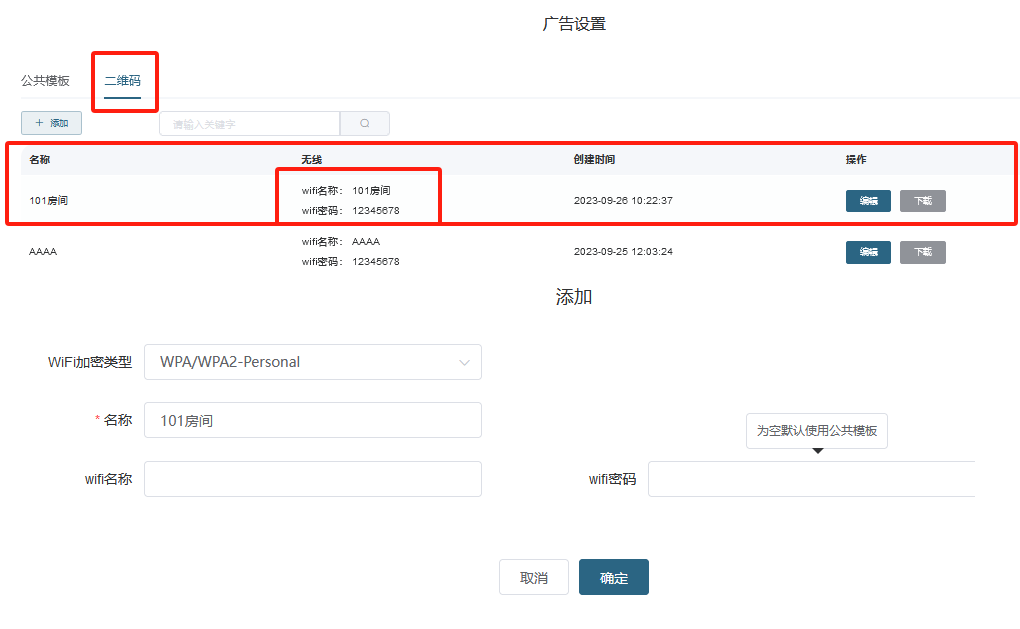
Task: Click the empty wifi名称 input field
Action: pos(312,479)
